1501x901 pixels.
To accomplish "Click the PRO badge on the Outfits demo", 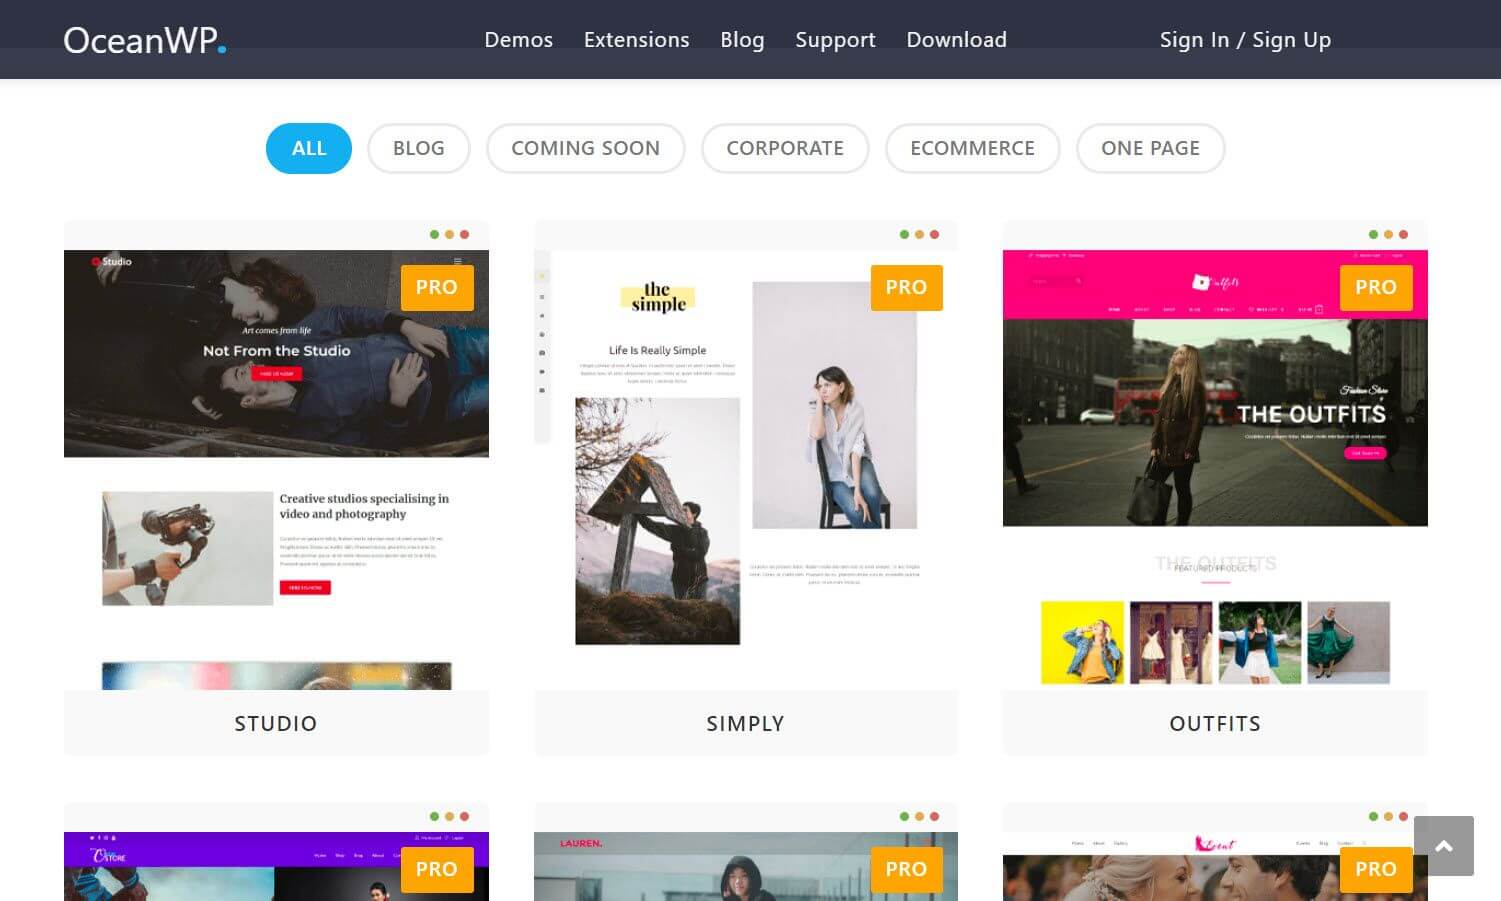I will click(x=1376, y=287).
